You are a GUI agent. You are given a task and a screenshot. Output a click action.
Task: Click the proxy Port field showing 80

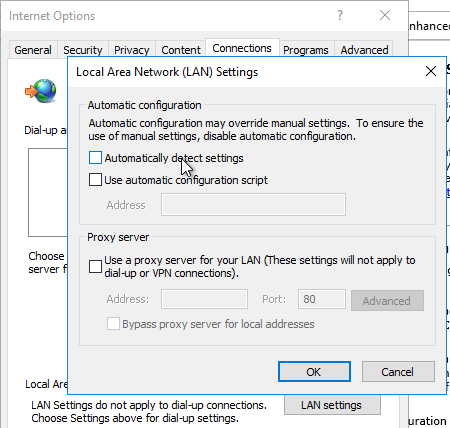pos(322,299)
